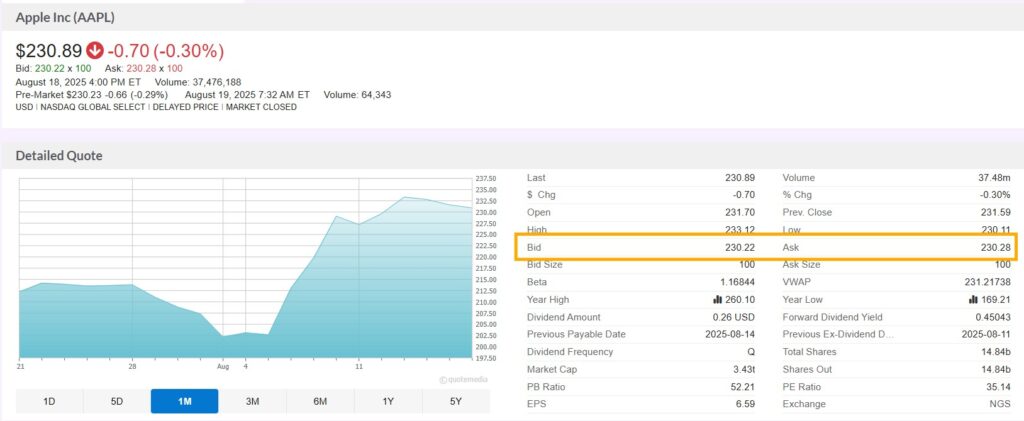Viewport: 1024px width, 421px height.
Task: Switch chart to 1Y range
Action: 388,401
